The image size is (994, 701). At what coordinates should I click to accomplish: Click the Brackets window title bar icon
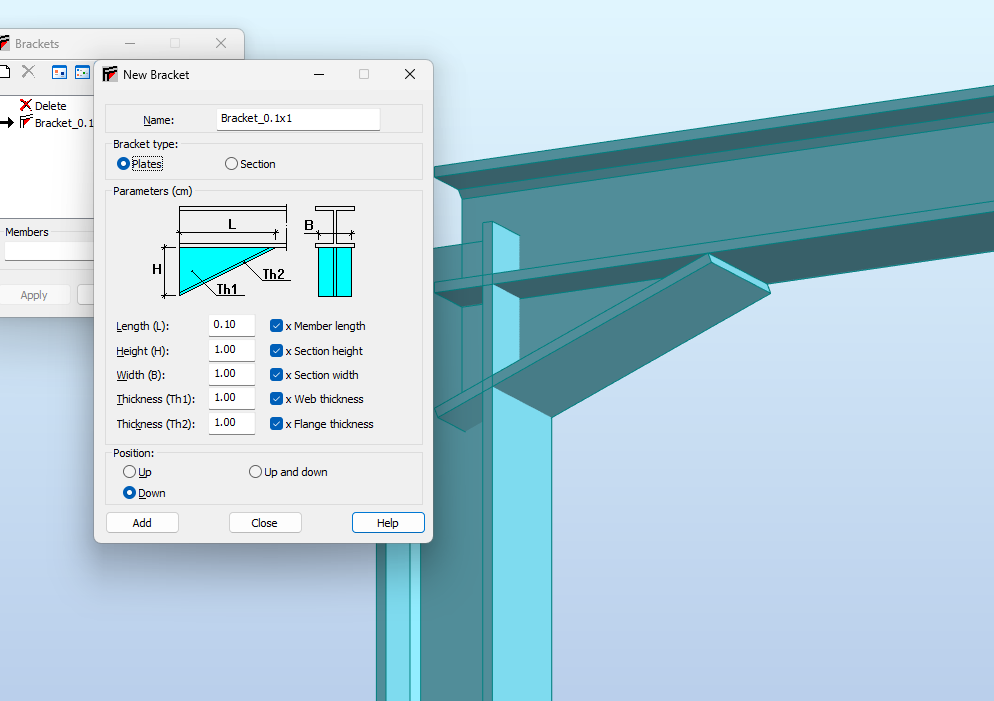tap(8, 42)
